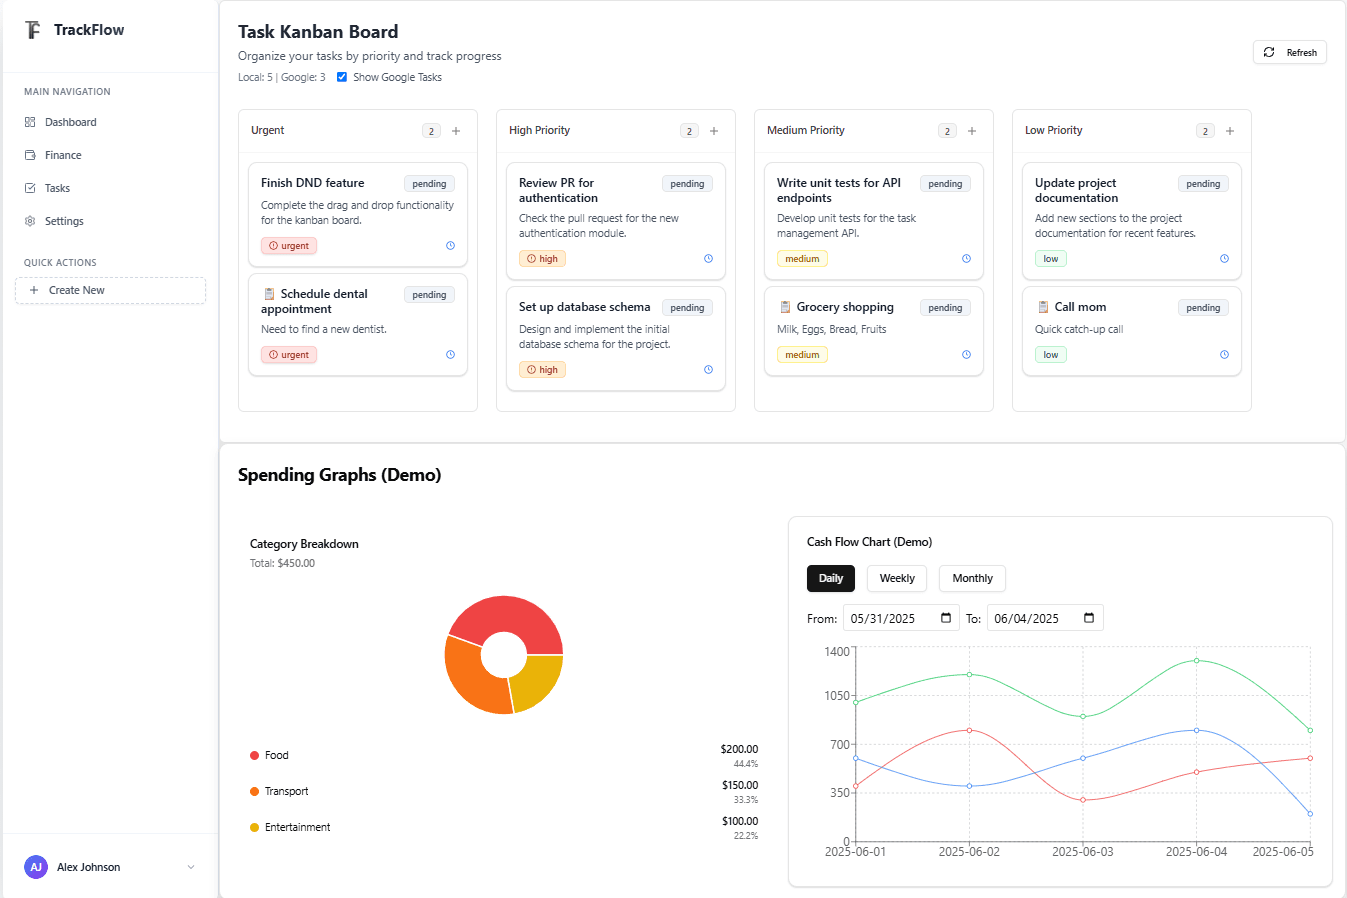Click the Alex Johnson avatar icon

(36, 867)
